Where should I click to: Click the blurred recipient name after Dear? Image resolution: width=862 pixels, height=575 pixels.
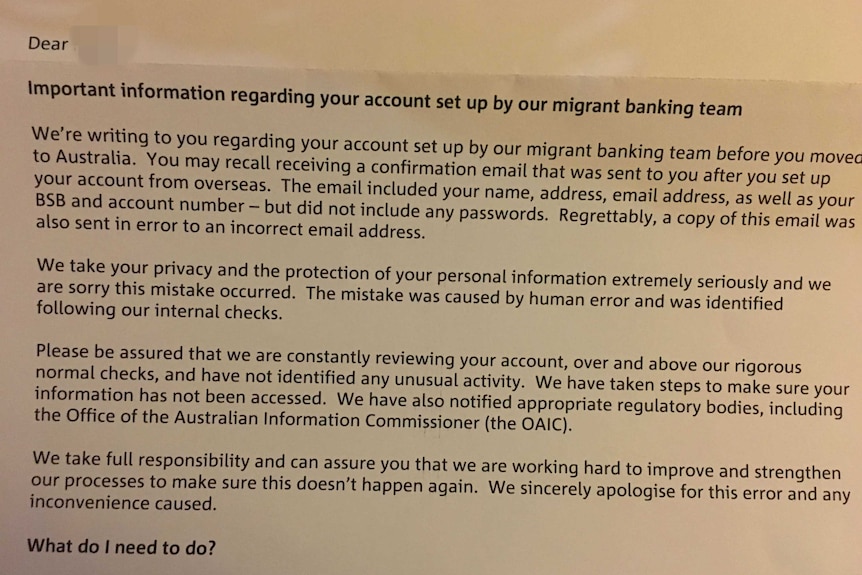click(97, 45)
